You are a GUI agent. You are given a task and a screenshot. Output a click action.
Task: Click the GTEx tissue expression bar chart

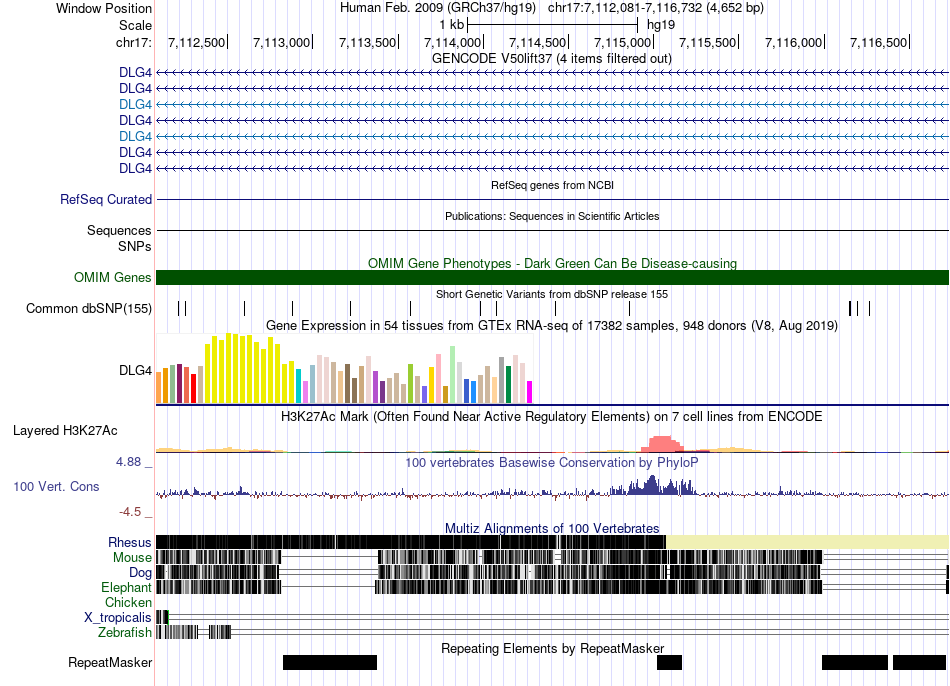coord(344,368)
